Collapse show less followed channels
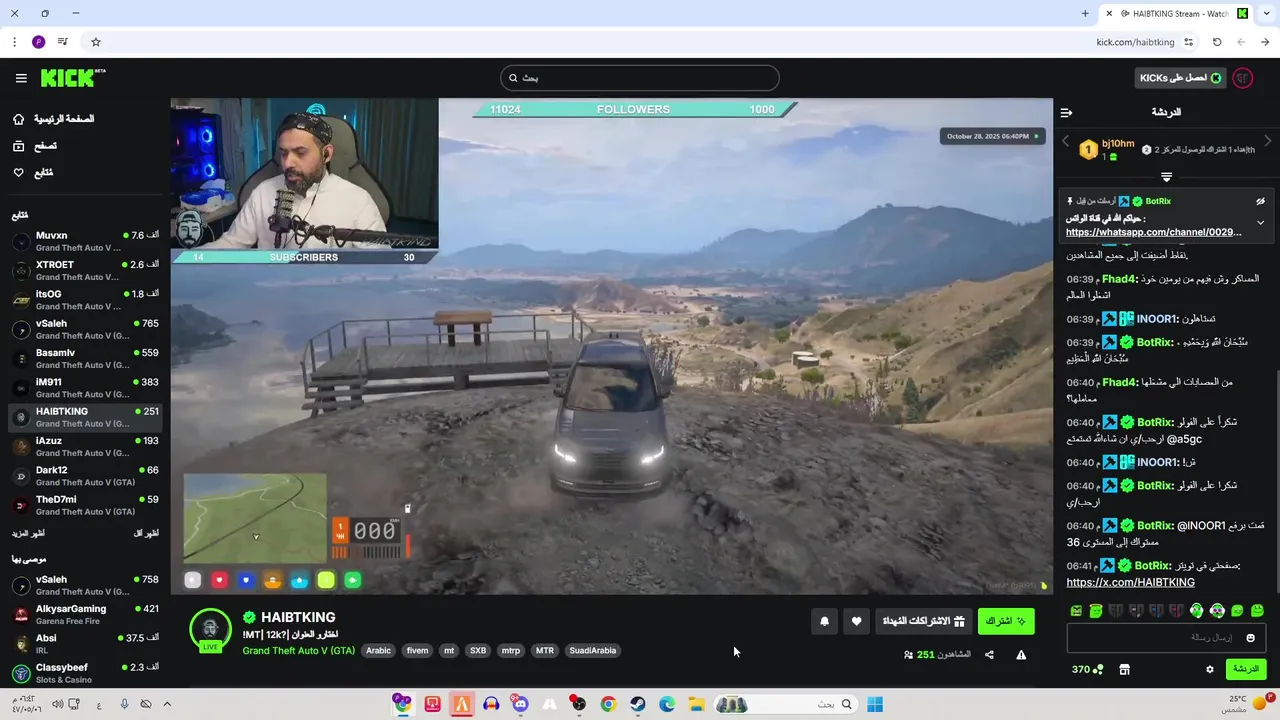The height and width of the screenshot is (720, 1280). (x=146, y=534)
